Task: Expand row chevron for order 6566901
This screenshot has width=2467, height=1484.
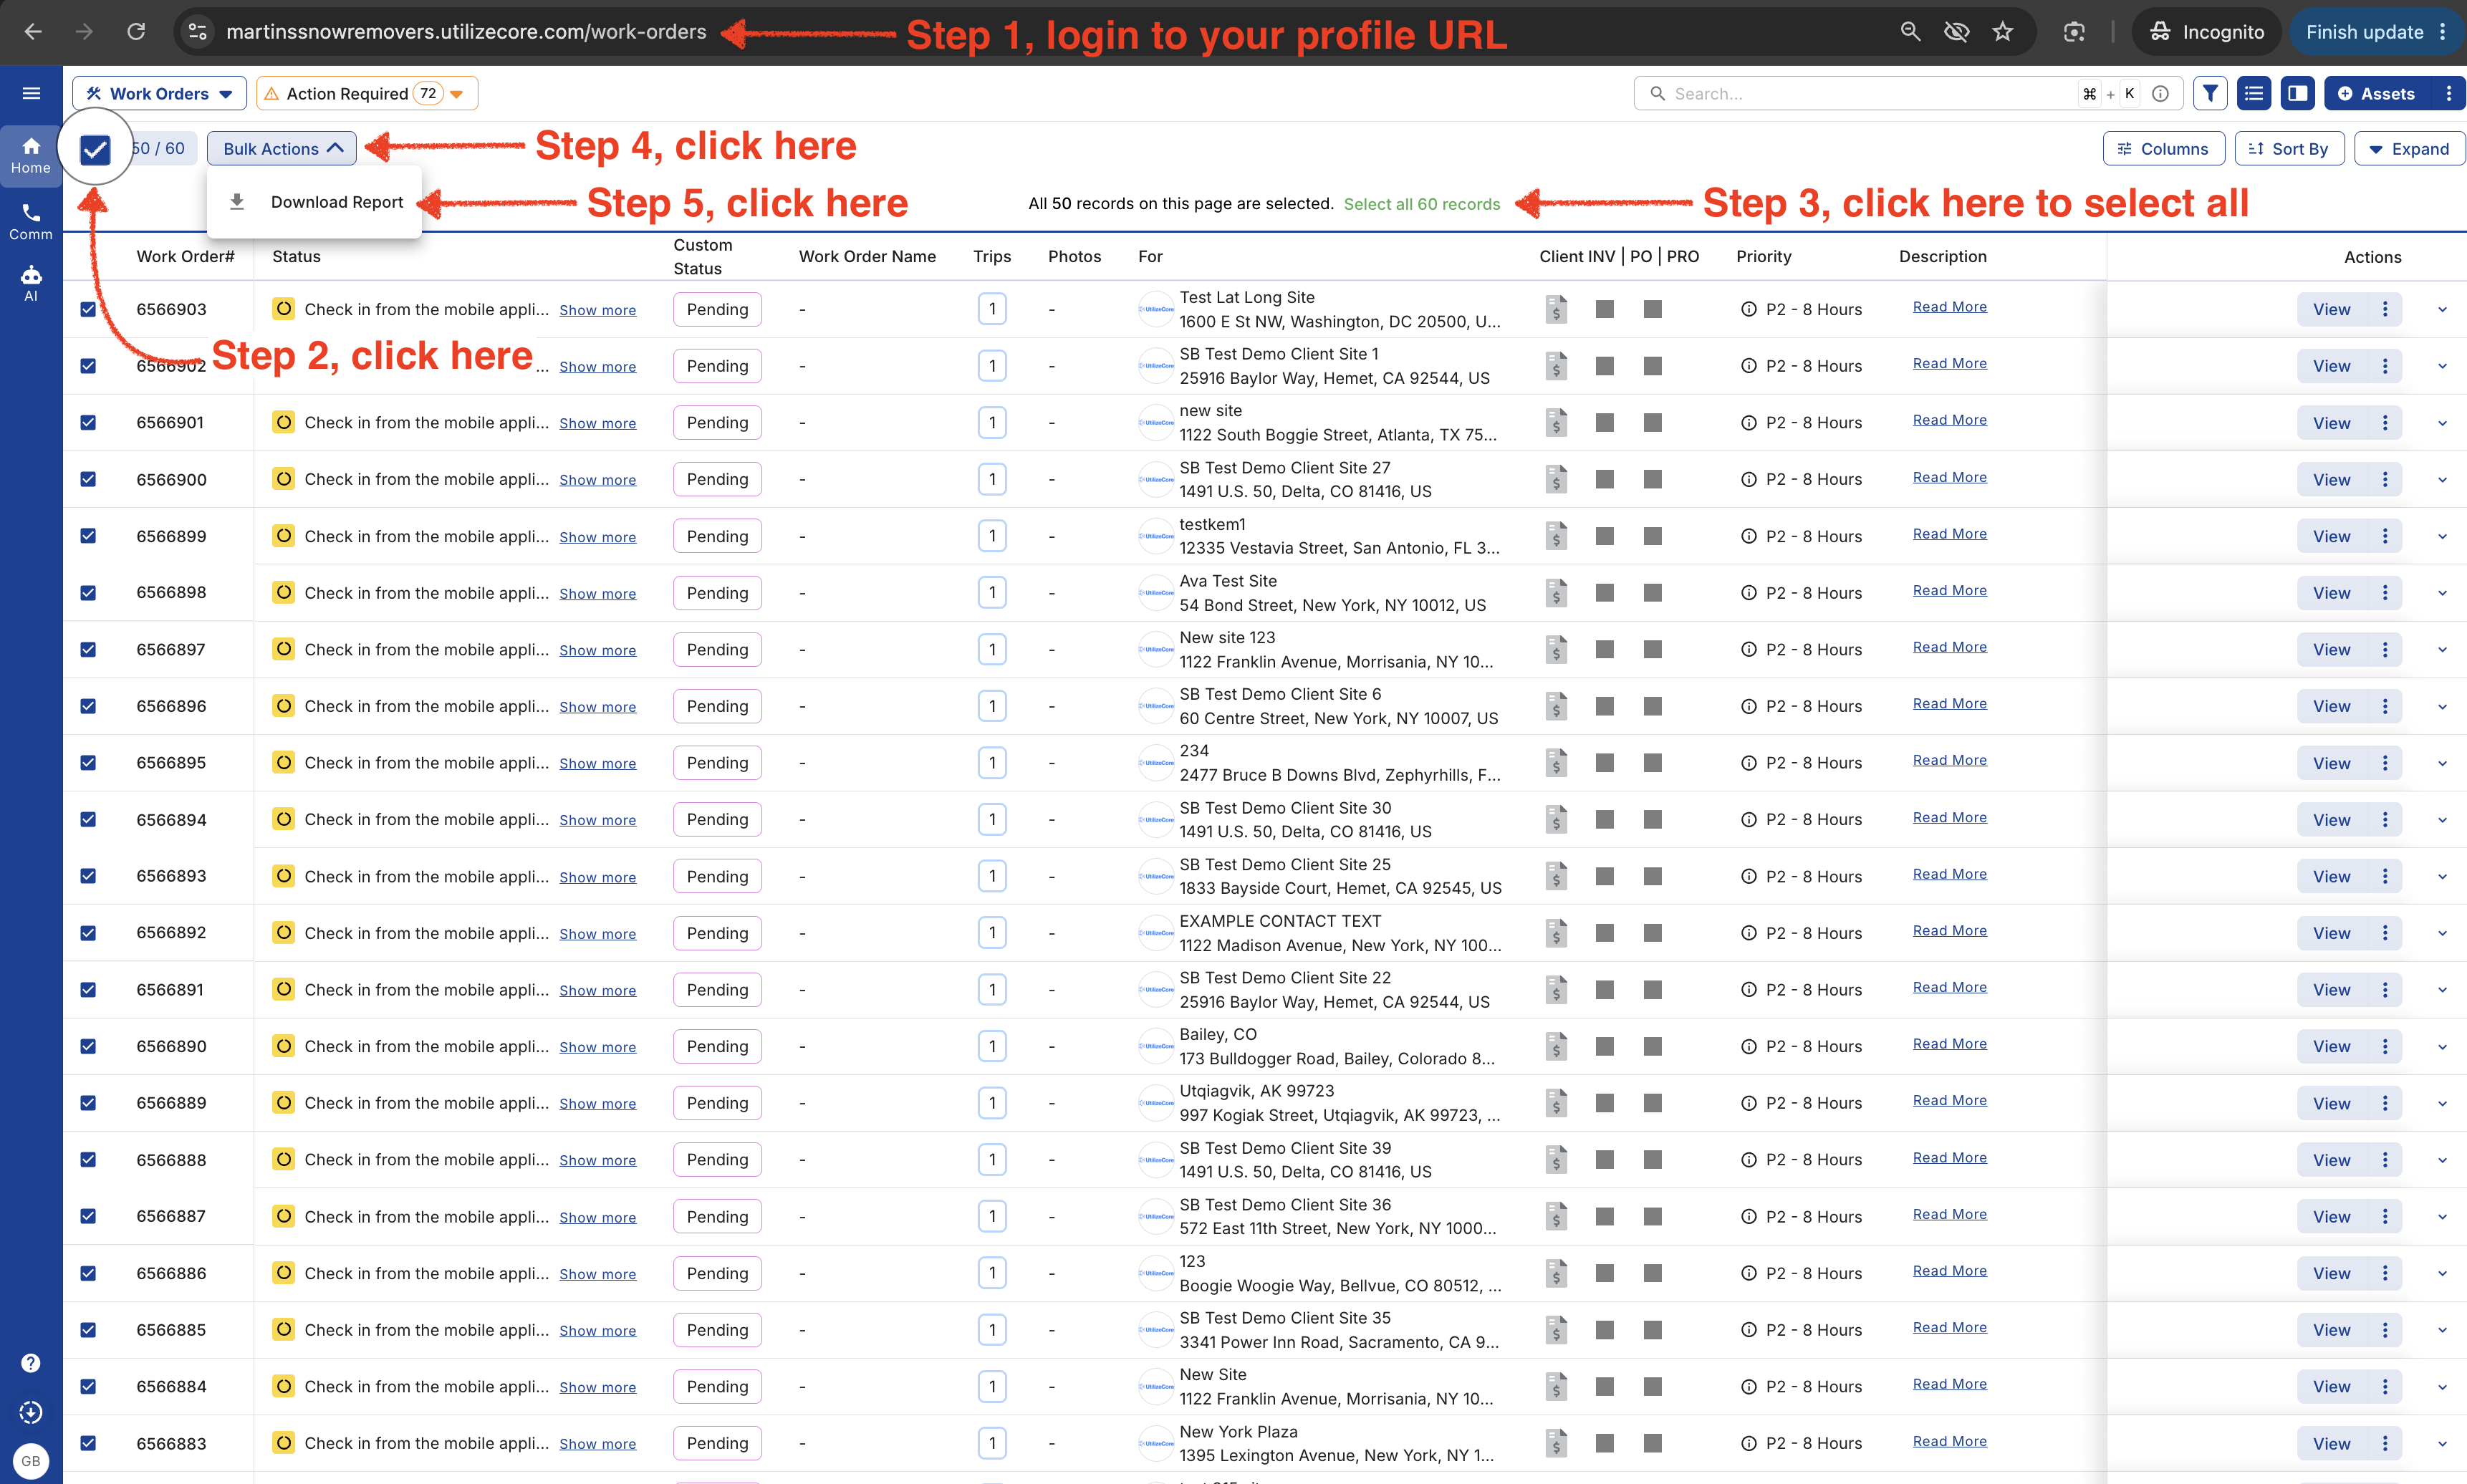Action: 2442,423
